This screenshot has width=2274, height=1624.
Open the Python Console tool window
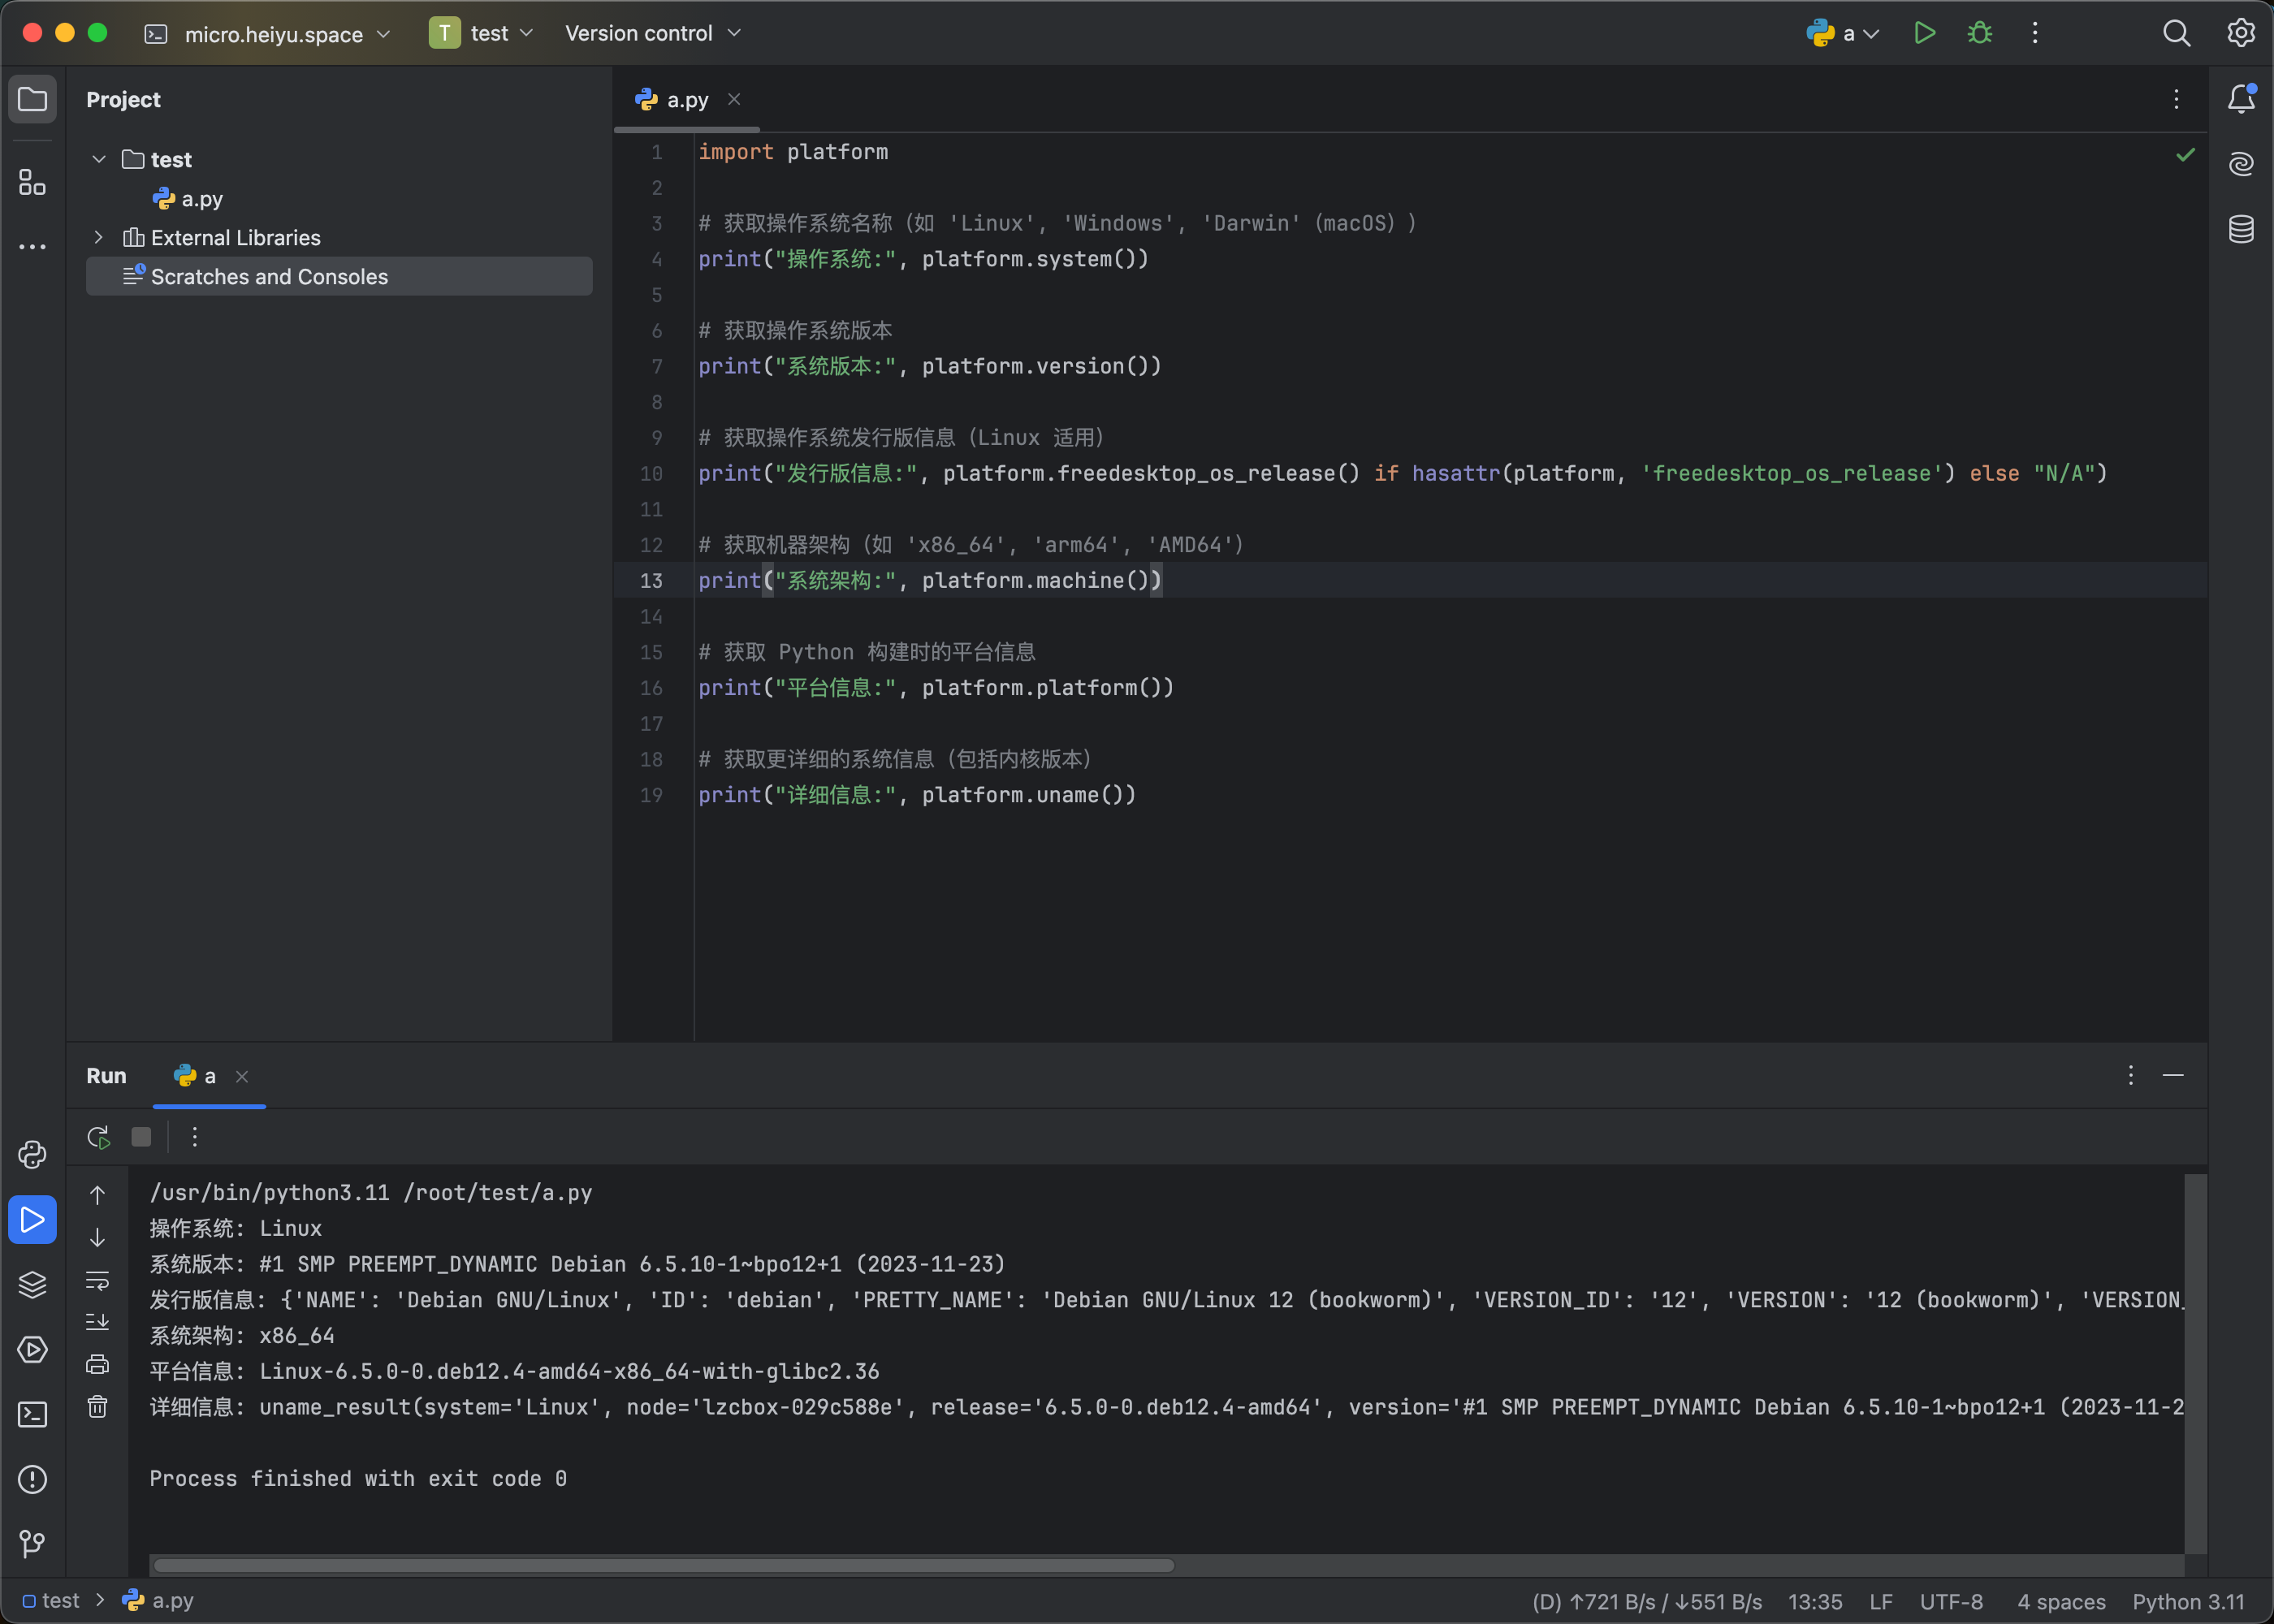click(32, 1155)
